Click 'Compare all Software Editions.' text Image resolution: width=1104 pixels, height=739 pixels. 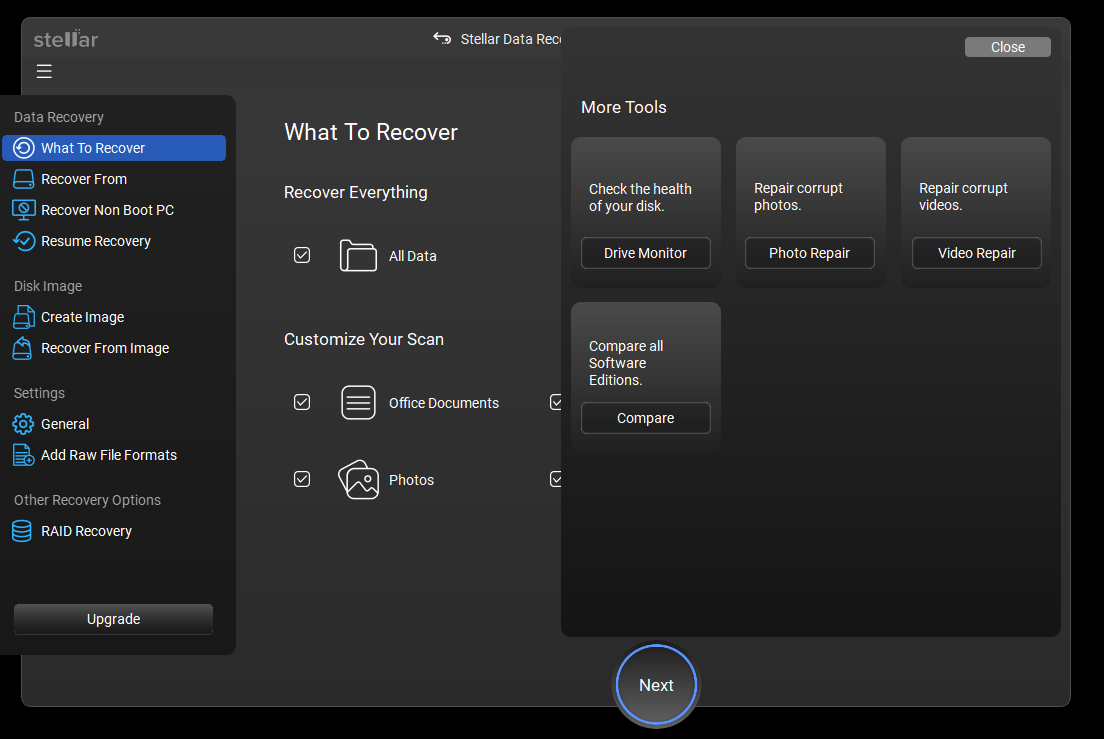pyautogui.click(x=626, y=363)
